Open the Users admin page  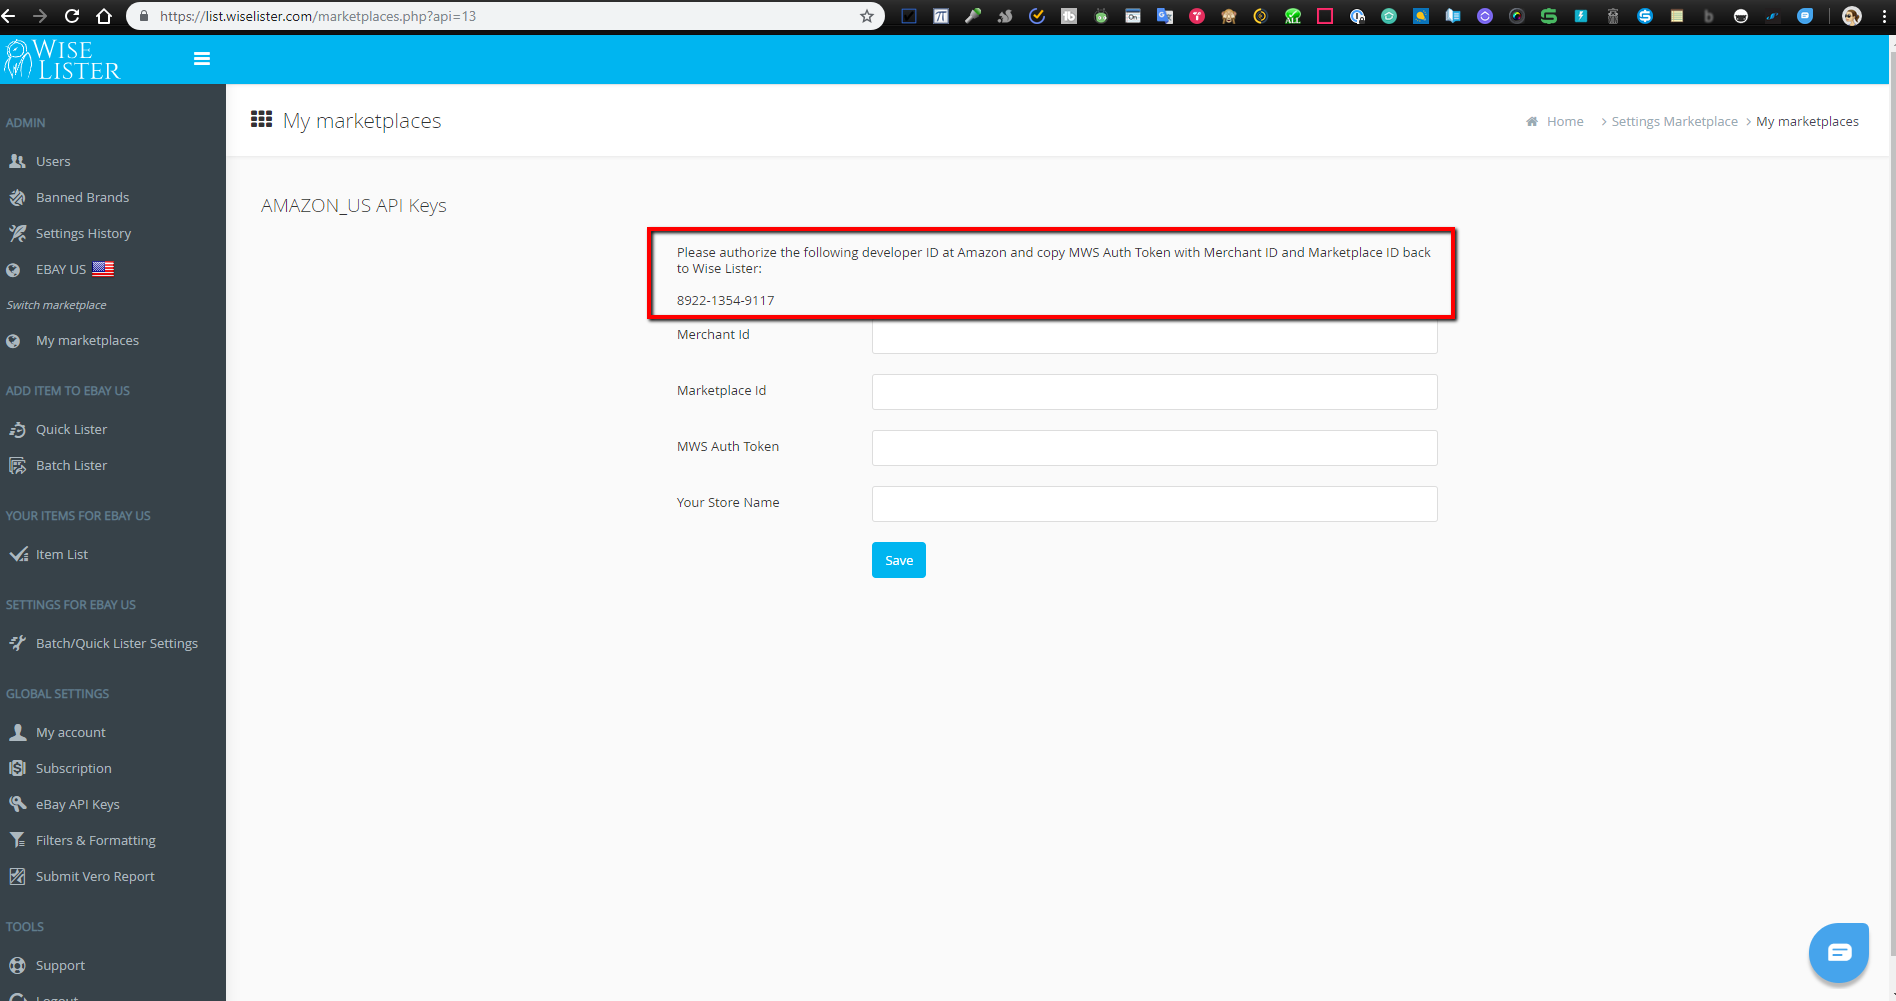click(x=53, y=161)
